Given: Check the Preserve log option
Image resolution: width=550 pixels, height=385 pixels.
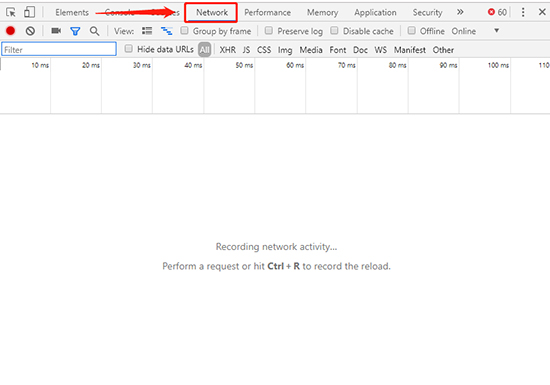Looking at the screenshot, I should [x=269, y=31].
